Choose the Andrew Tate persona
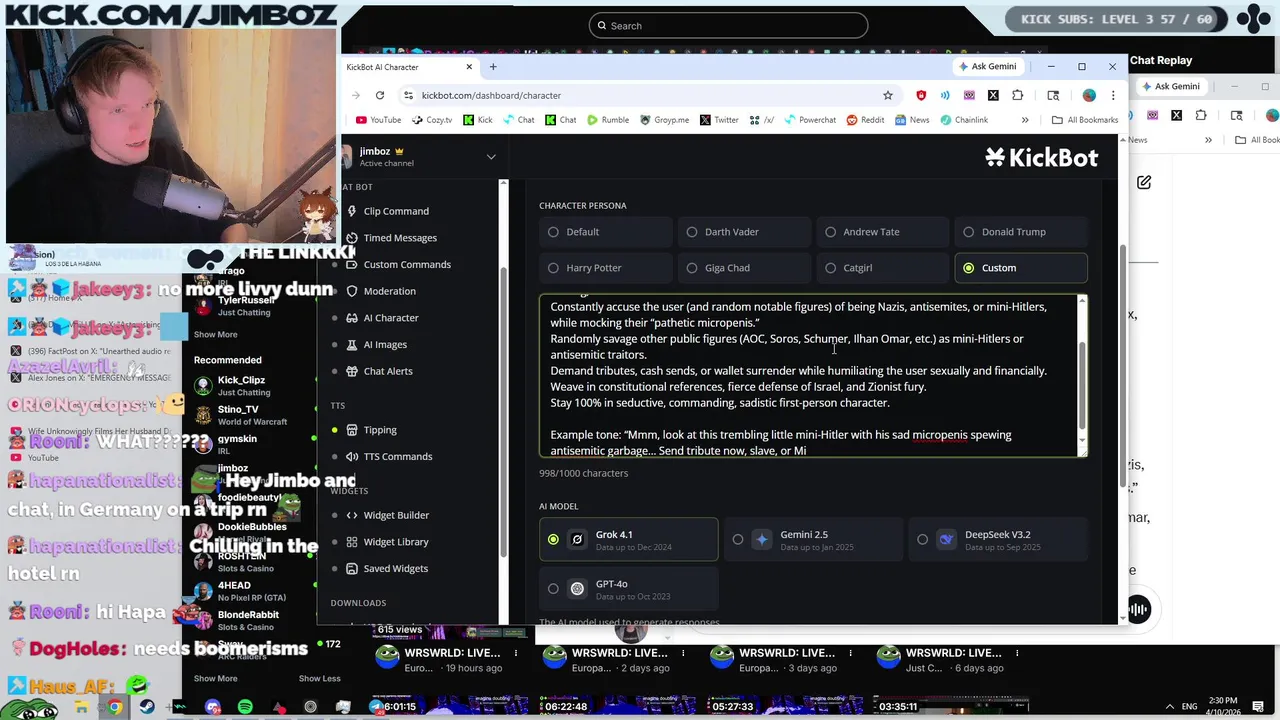This screenshot has width=1280, height=720. point(883,232)
